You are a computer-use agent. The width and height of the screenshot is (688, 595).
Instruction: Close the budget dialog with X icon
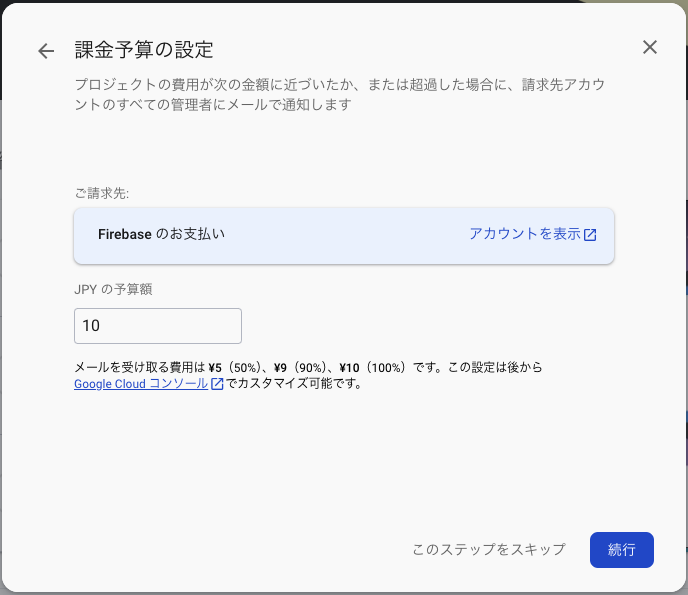click(x=649, y=47)
